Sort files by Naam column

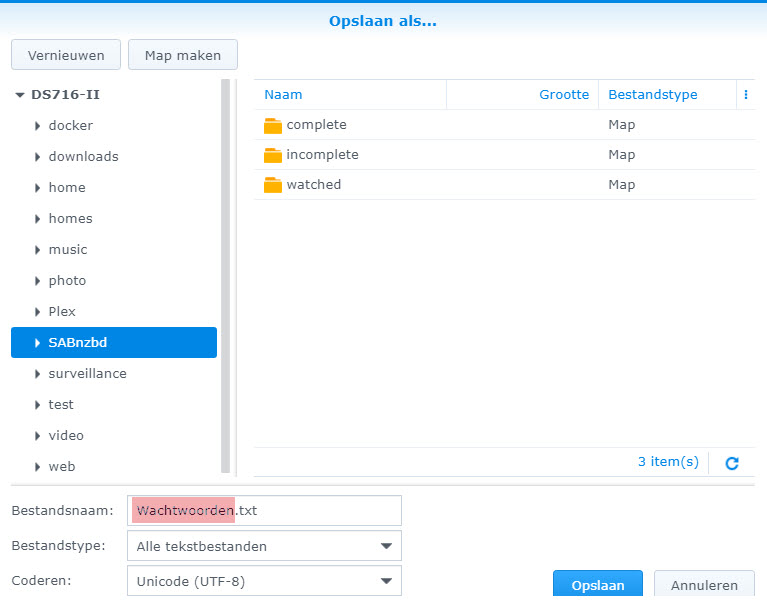[x=284, y=95]
